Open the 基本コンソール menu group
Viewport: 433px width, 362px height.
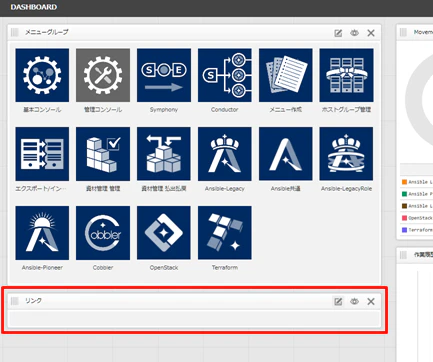[x=42, y=75]
